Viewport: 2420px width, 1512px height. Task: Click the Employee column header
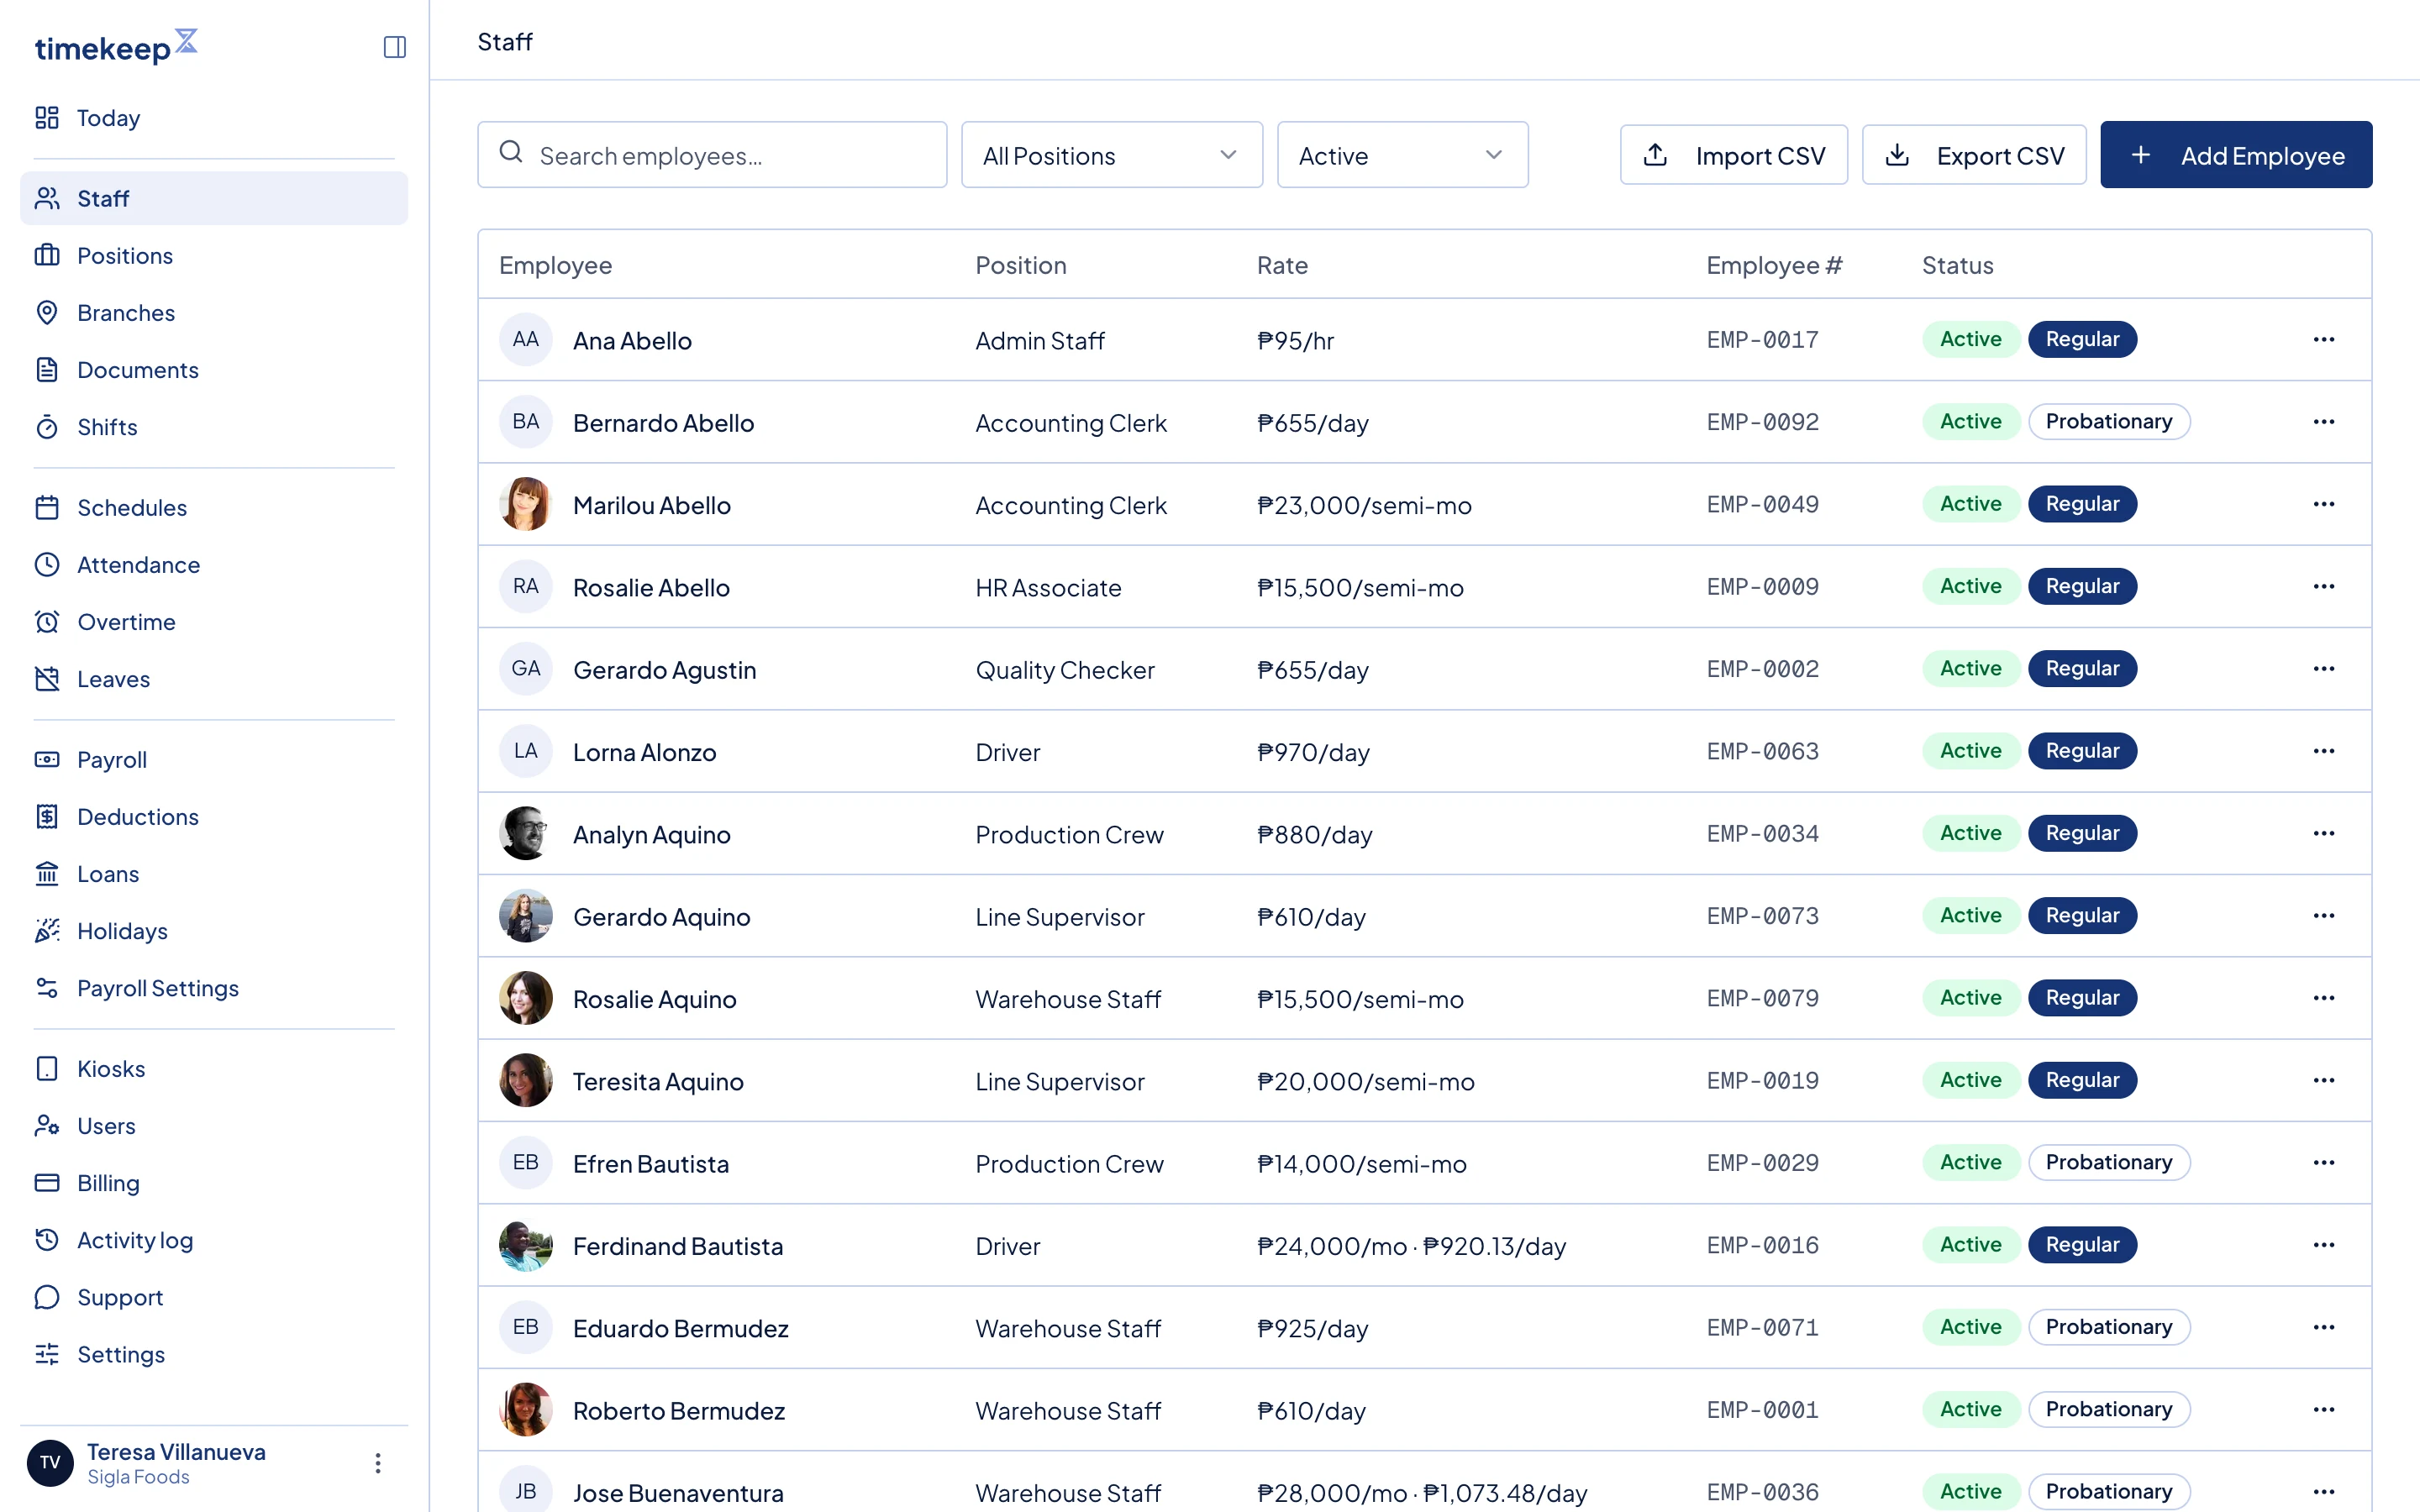click(555, 265)
